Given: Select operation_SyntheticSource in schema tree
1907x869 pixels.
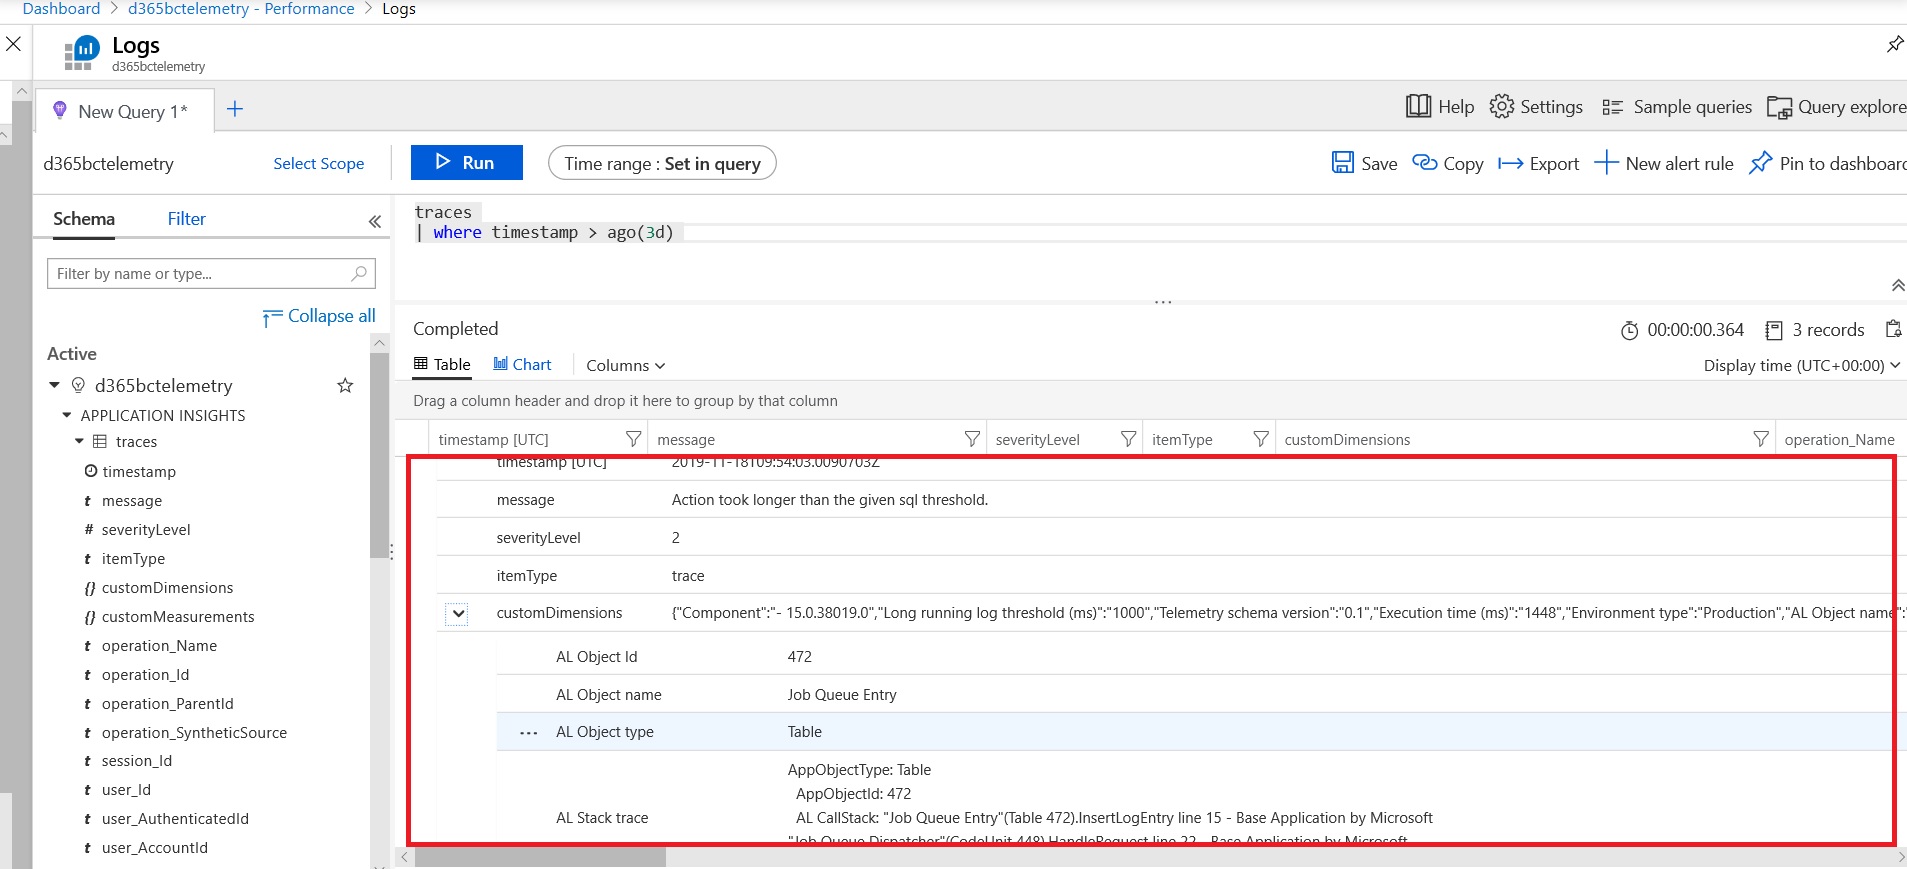Looking at the screenshot, I should (x=194, y=732).
